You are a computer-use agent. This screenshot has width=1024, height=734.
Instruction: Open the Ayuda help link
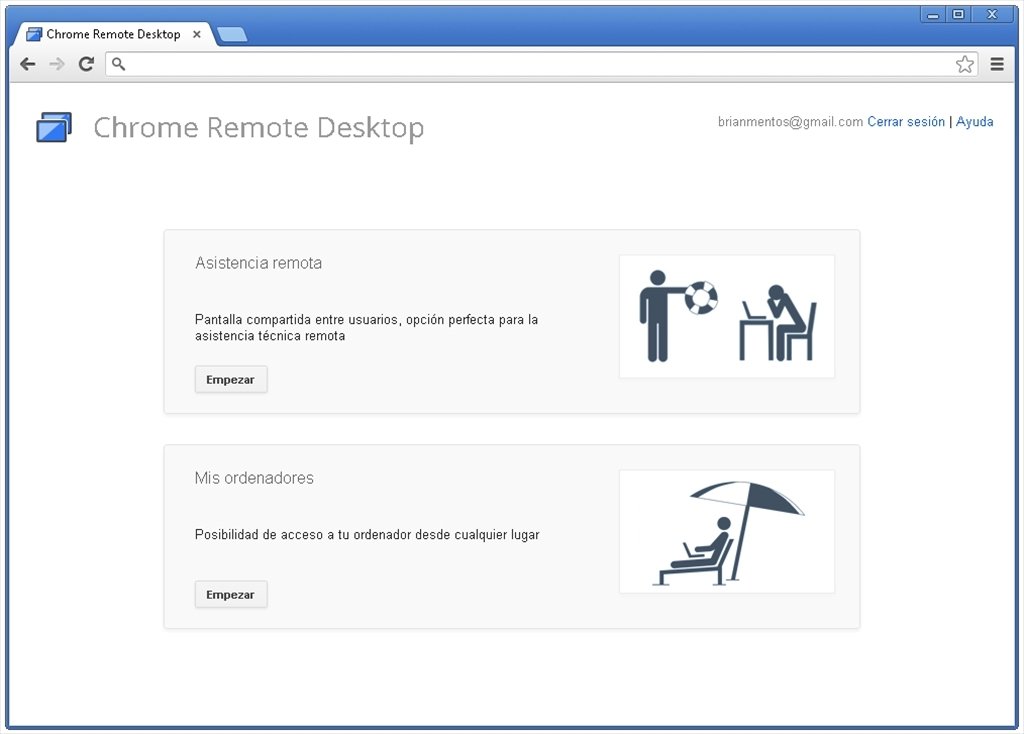[x=974, y=121]
